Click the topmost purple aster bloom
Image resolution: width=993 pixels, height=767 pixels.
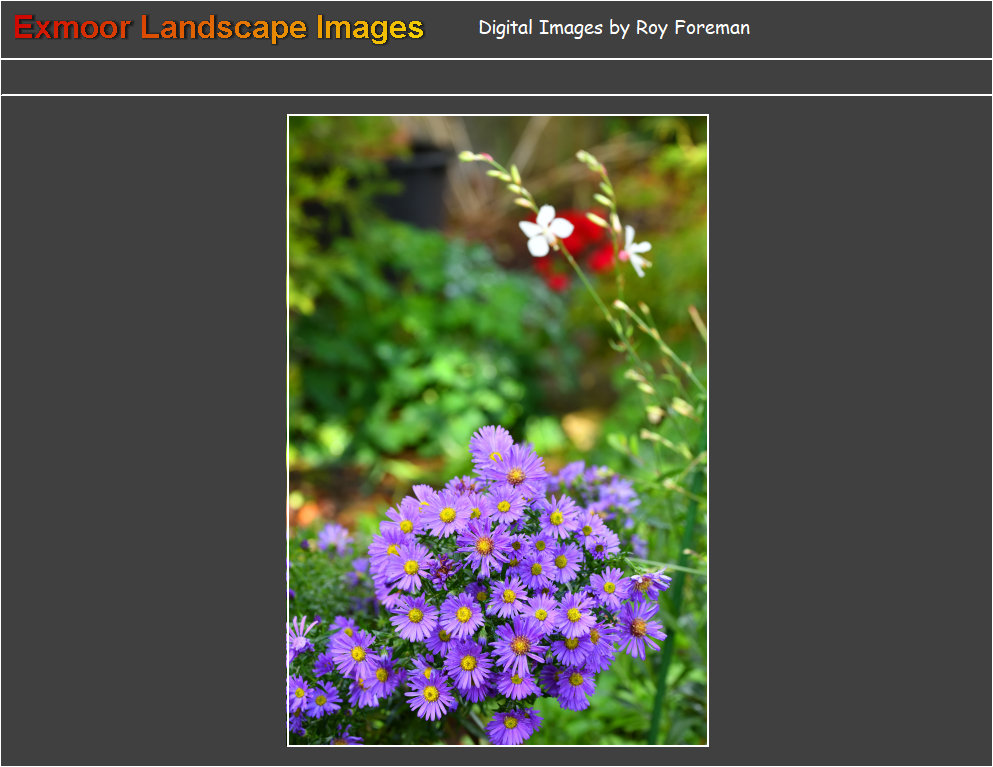[x=492, y=445]
